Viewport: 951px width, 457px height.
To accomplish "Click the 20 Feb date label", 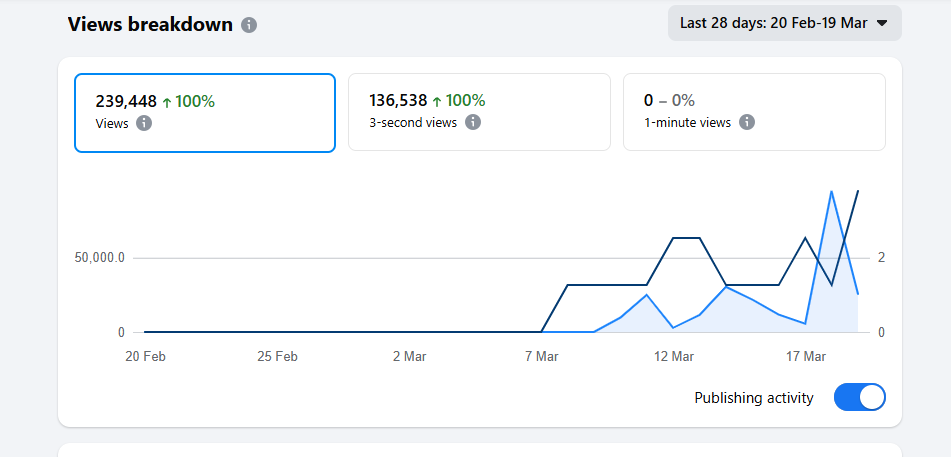I will point(145,356).
